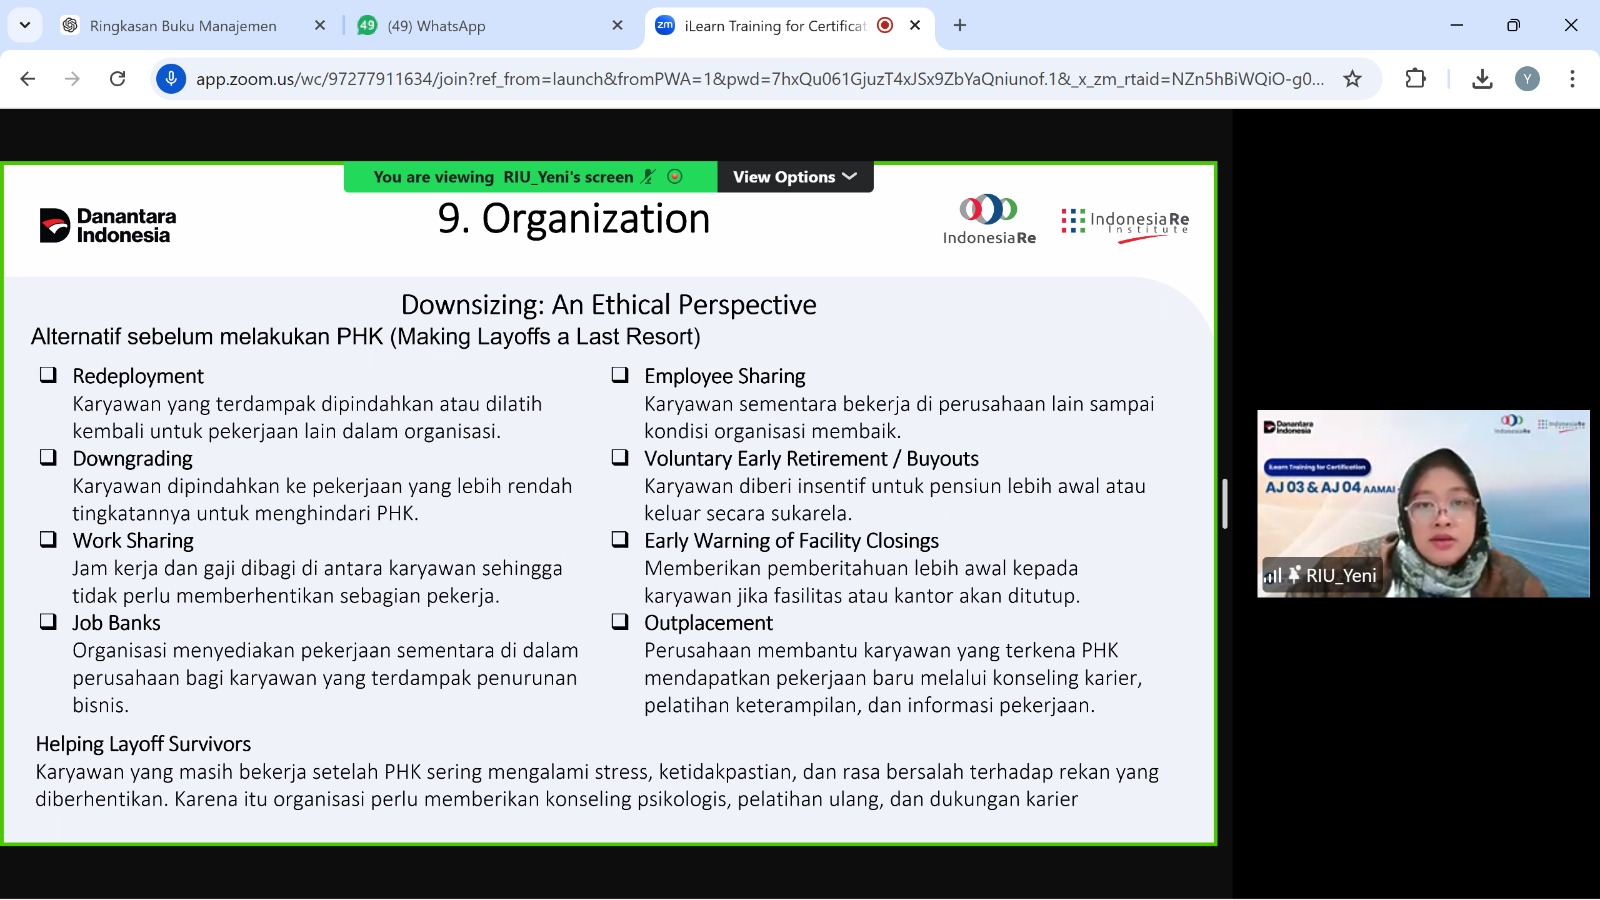Viewport: 1600px width, 900px height.
Task: Open the tab search dropdown arrow
Action: point(25,25)
